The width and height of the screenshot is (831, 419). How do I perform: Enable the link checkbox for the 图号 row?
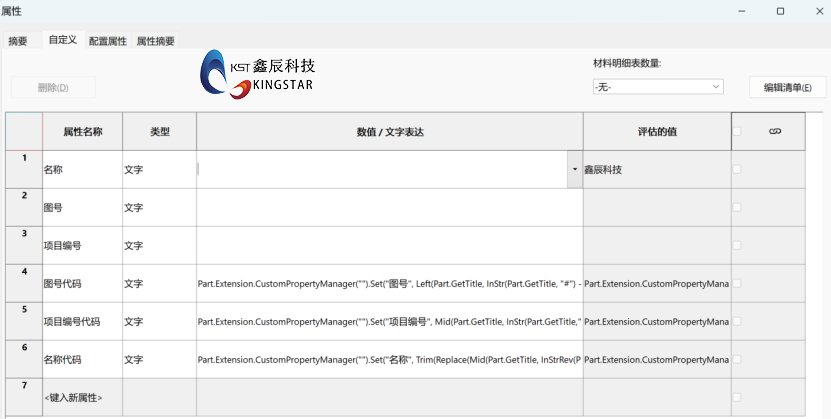(x=737, y=207)
